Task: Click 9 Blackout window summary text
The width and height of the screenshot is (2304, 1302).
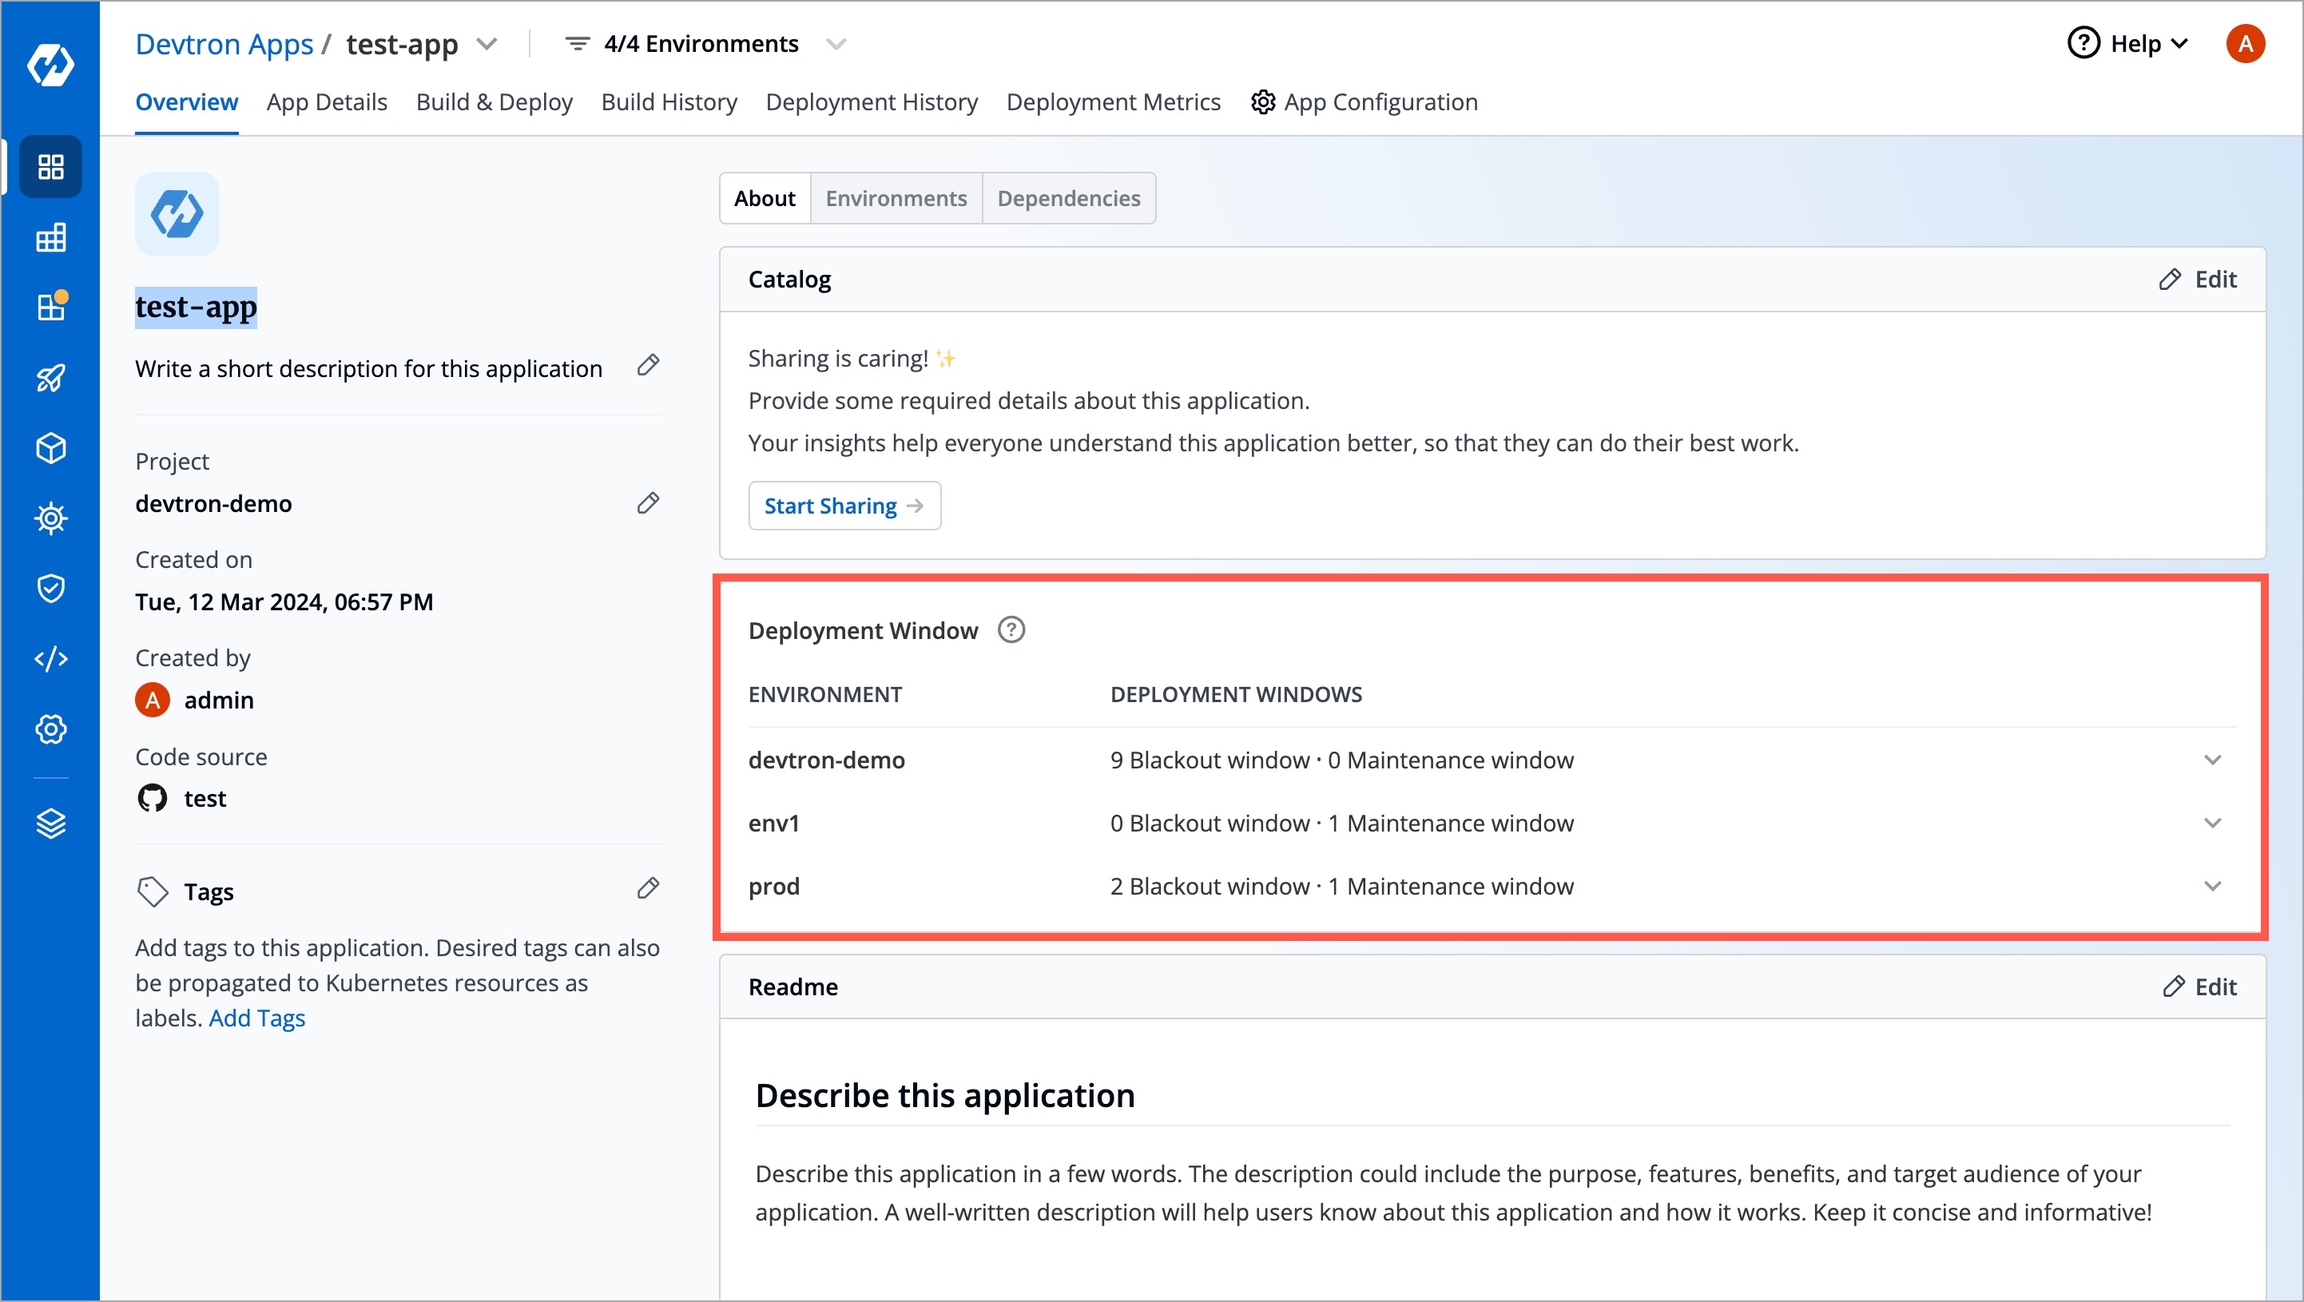Action: pos(1210,760)
